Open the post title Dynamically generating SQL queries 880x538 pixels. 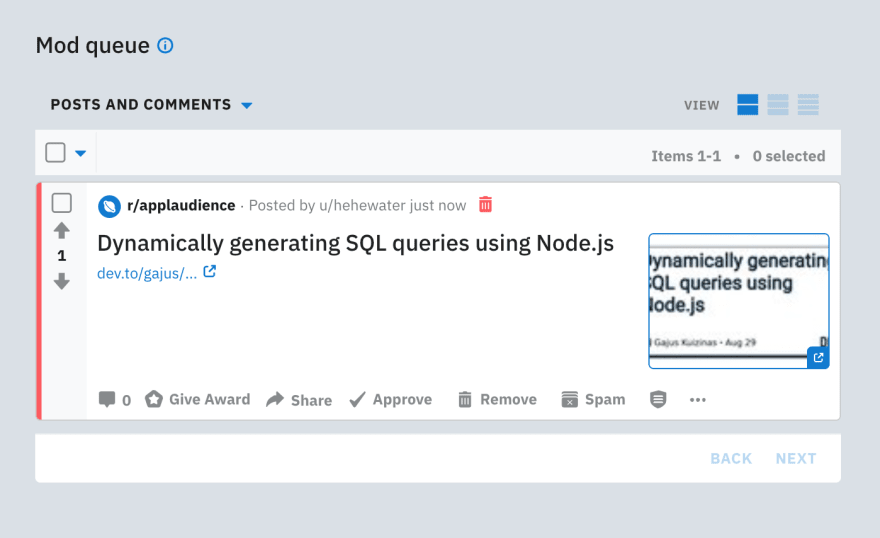tap(355, 243)
